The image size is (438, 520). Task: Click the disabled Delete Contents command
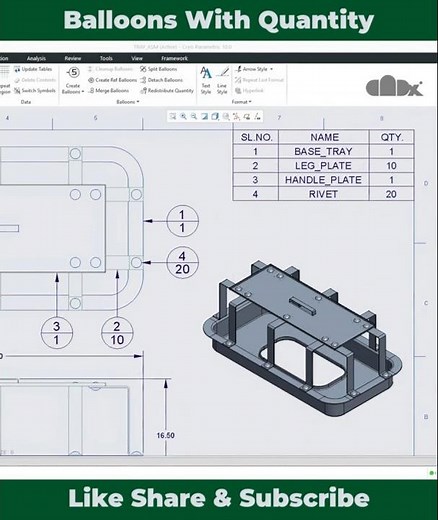35,80
